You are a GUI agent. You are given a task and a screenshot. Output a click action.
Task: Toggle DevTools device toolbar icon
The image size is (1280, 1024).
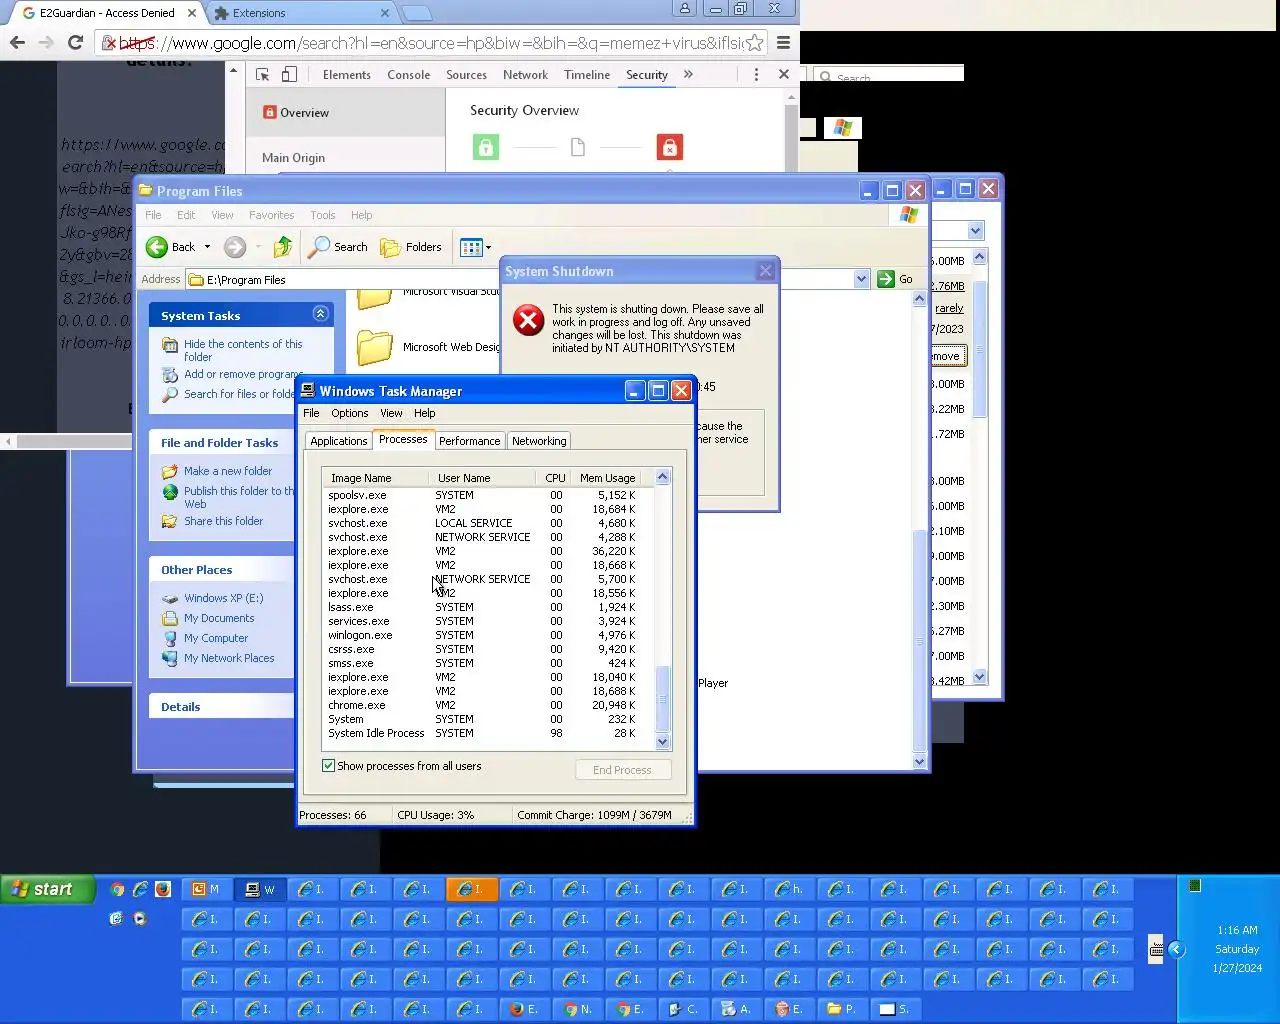[x=289, y=75]
